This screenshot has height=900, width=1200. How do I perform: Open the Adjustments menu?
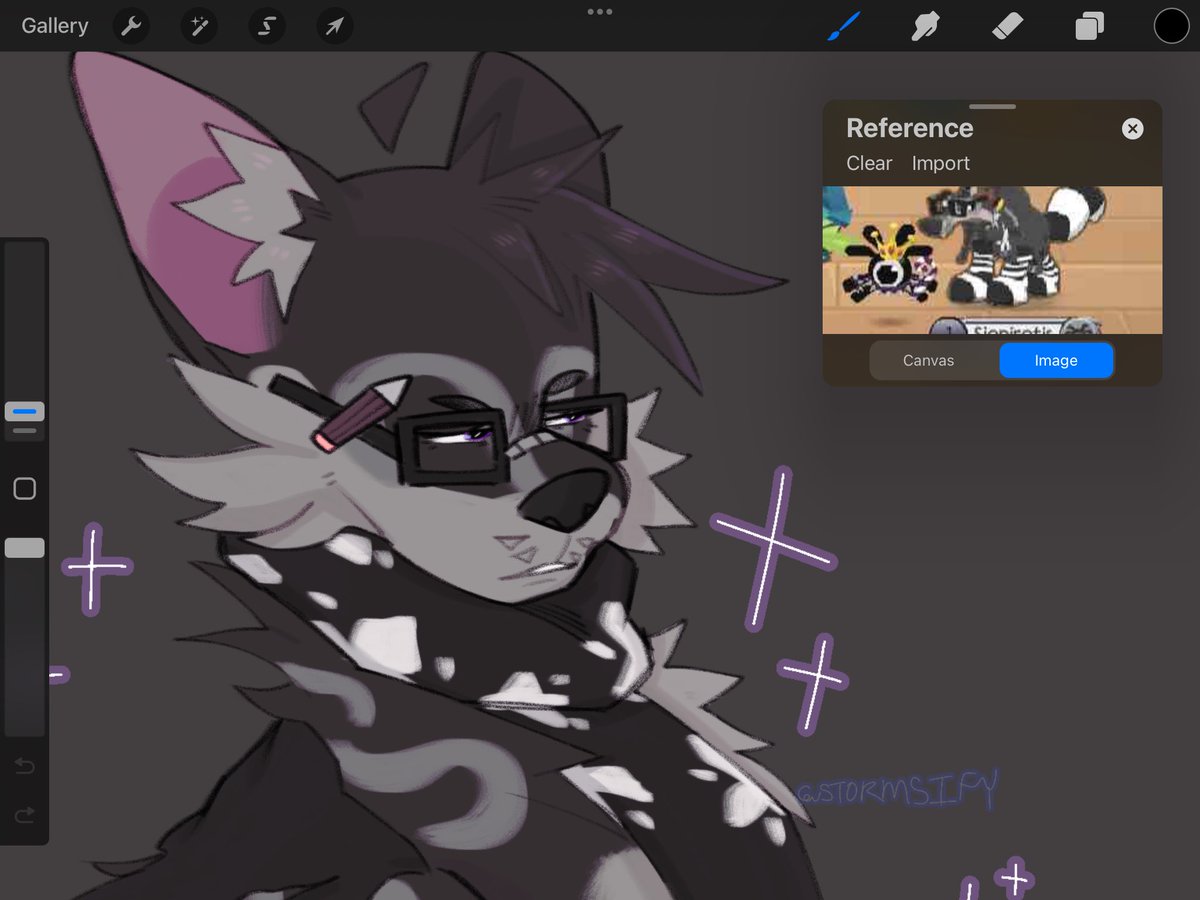[198, 26]
